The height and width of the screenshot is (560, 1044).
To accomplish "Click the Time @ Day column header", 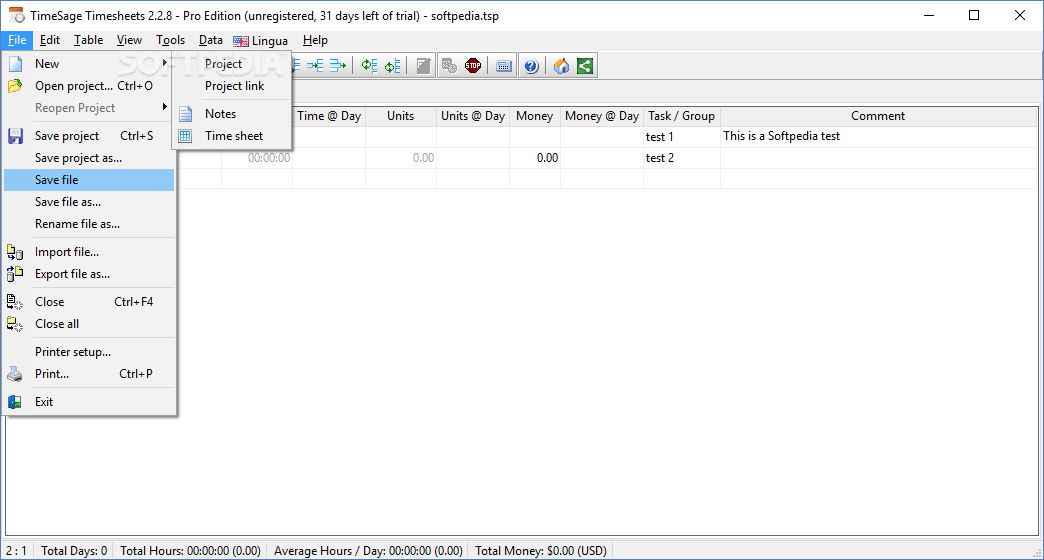I will click(x=329, y=116).
